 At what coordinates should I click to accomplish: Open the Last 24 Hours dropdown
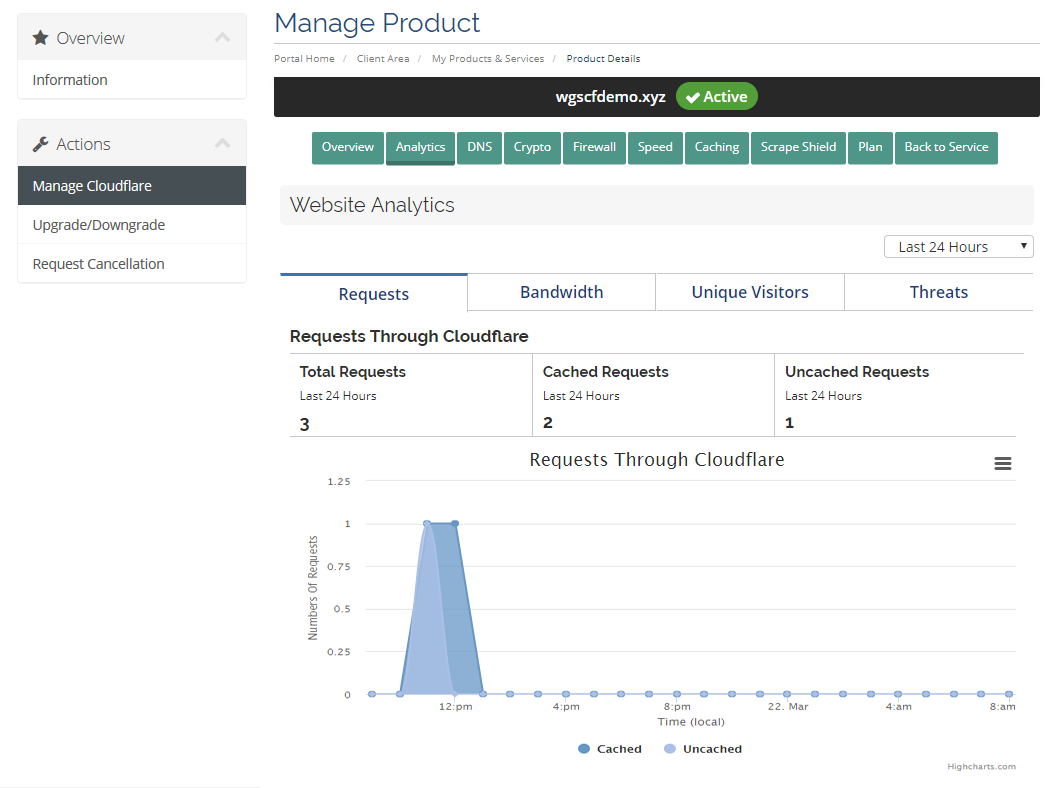click(958, 247)
